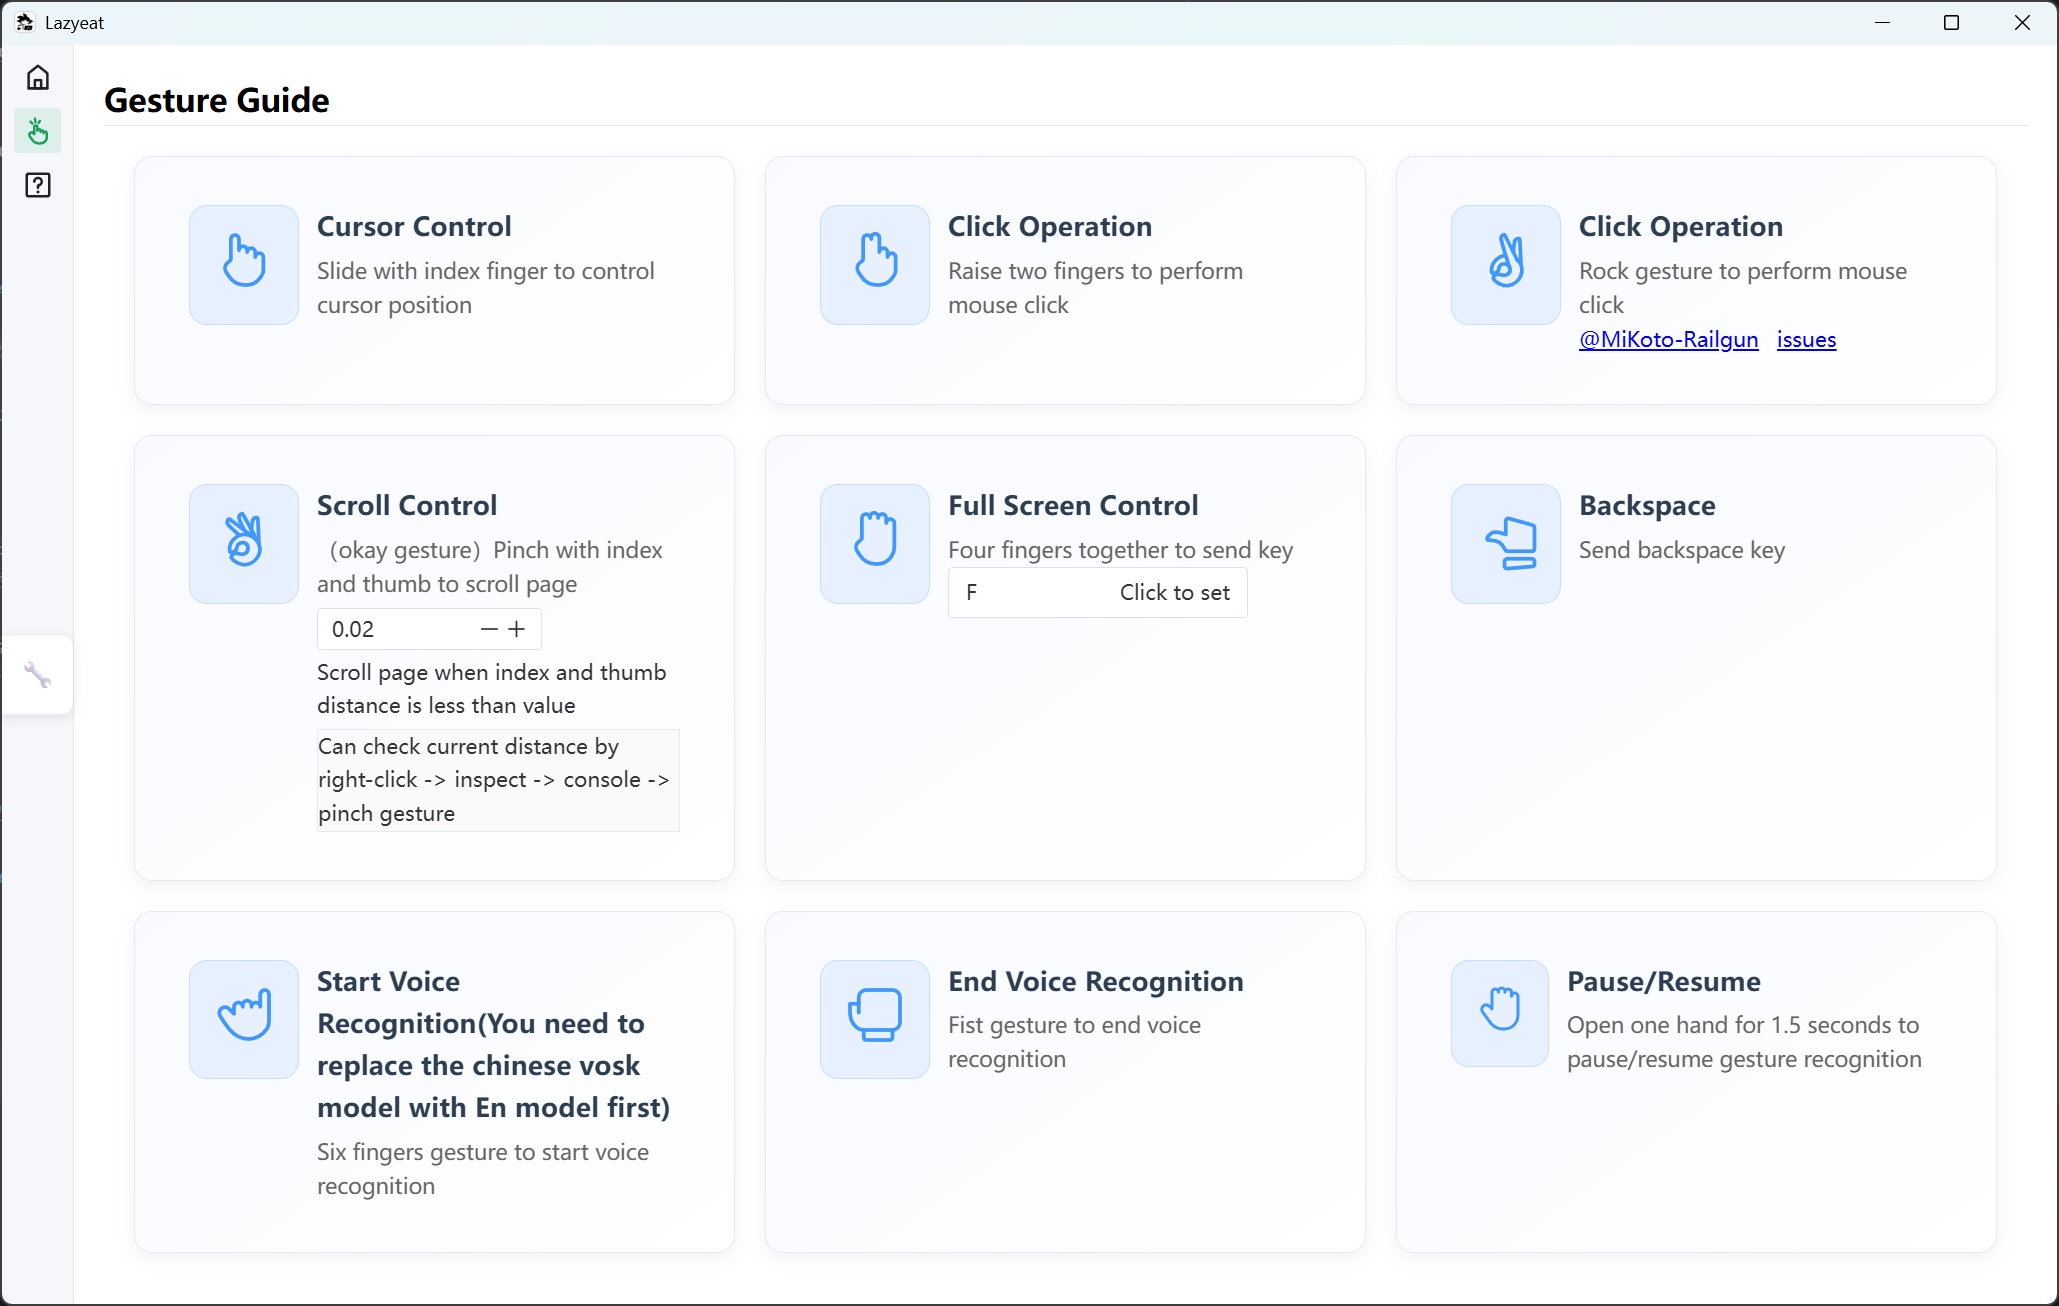Click the Pause/Resume open-hand icon
This screenshot has width=2059, height=1306.
[x=1500, y=1013]
